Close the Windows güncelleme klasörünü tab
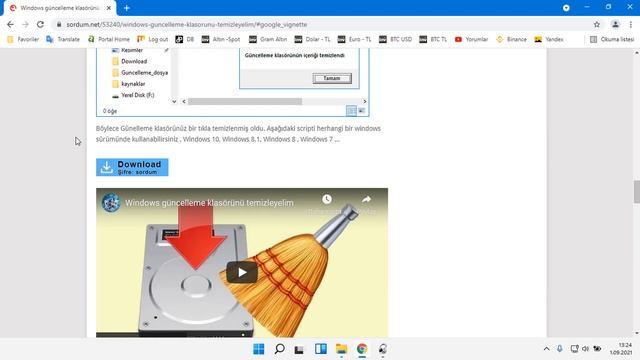Image resolution: width=640 pixels, height=360 pixels. click(x=109, y=8)
